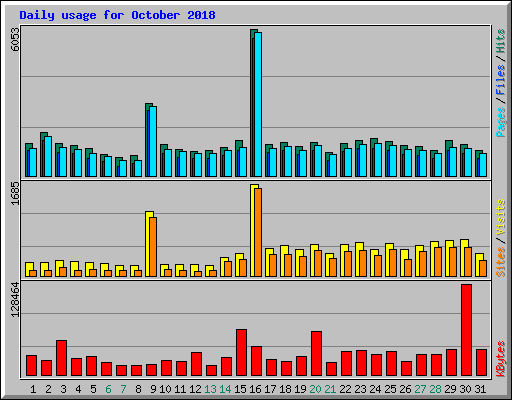
Task: Click the 'Daily usage for October 2018' title
Action: point(117,15)
